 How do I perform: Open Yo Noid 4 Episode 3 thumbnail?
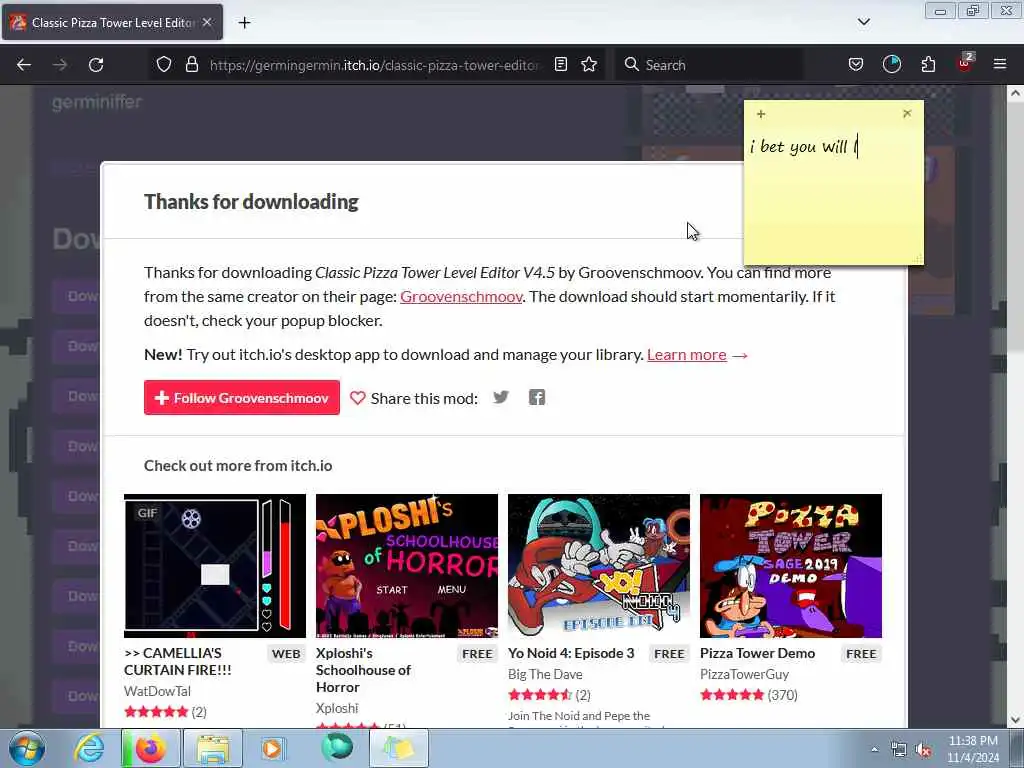(599, 566)
